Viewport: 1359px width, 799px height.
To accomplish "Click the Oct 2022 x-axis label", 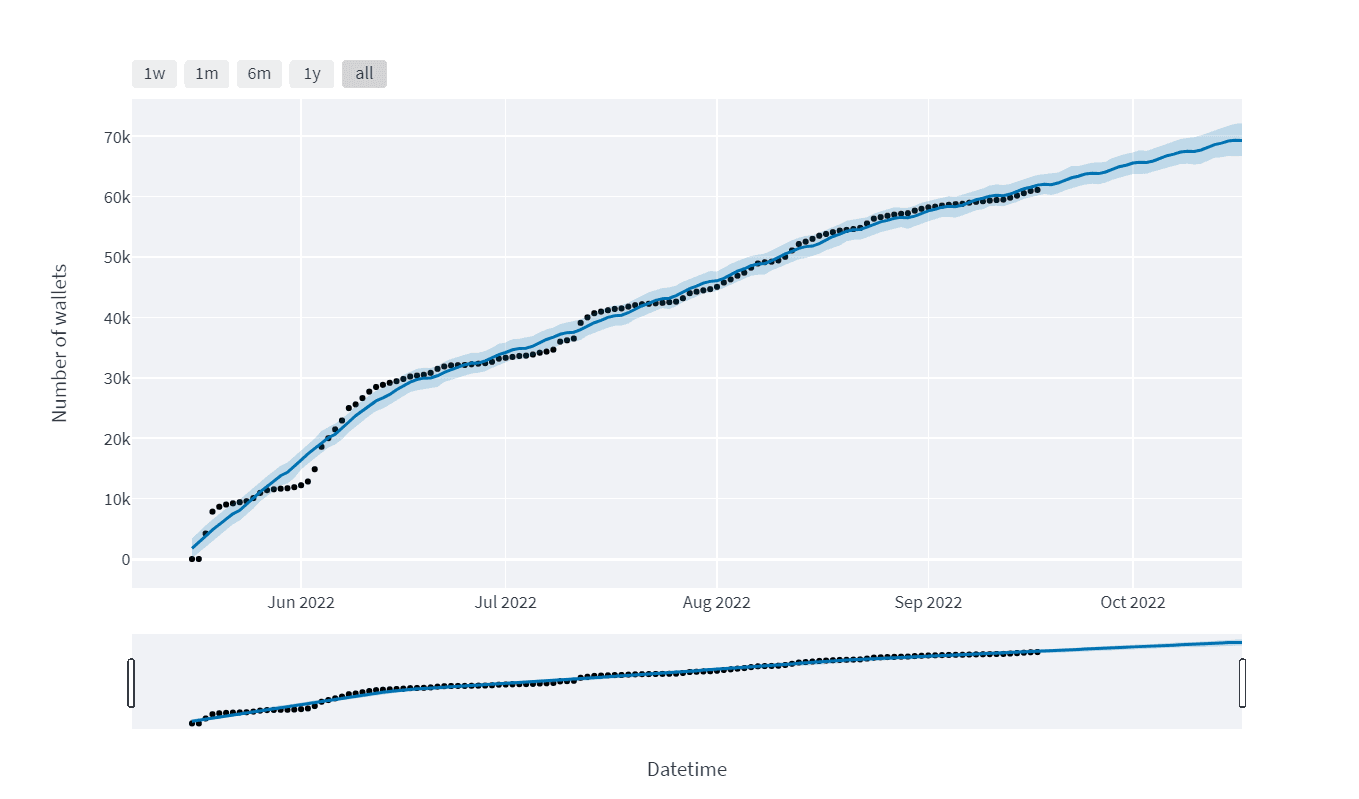I will click(x=1133, y=602).
